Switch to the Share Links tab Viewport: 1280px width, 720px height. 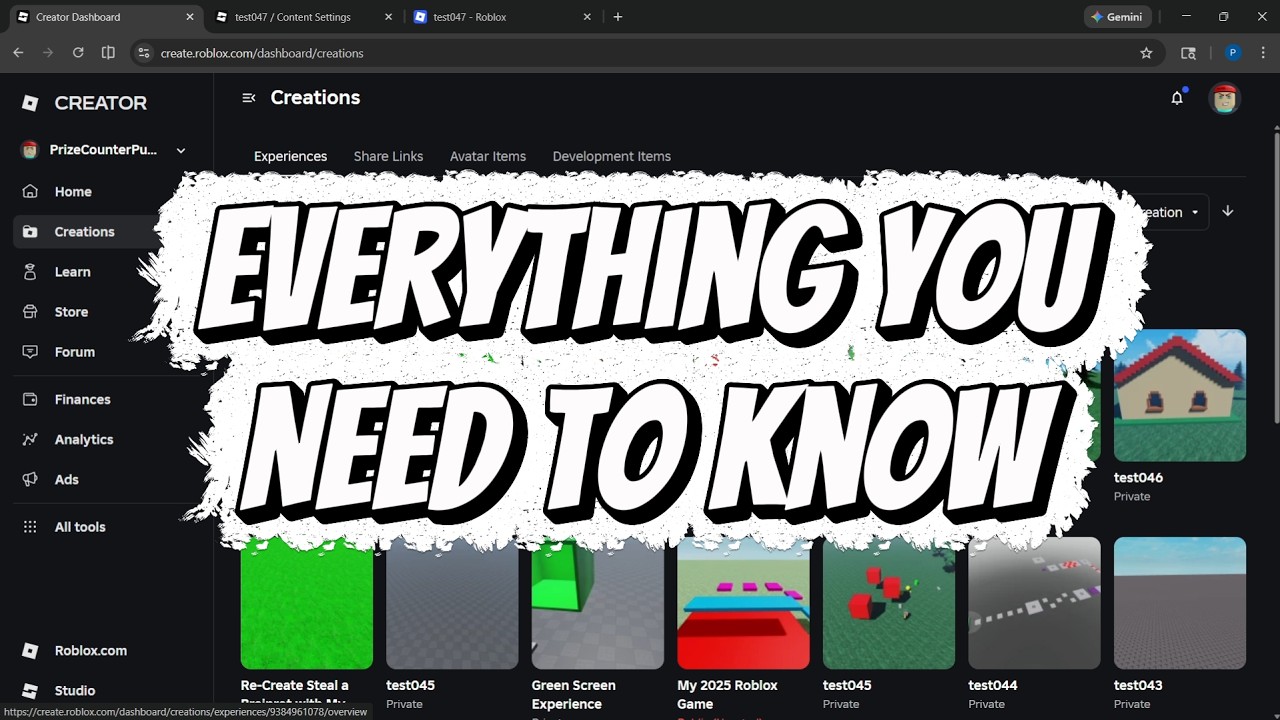[x=388, y=156]
